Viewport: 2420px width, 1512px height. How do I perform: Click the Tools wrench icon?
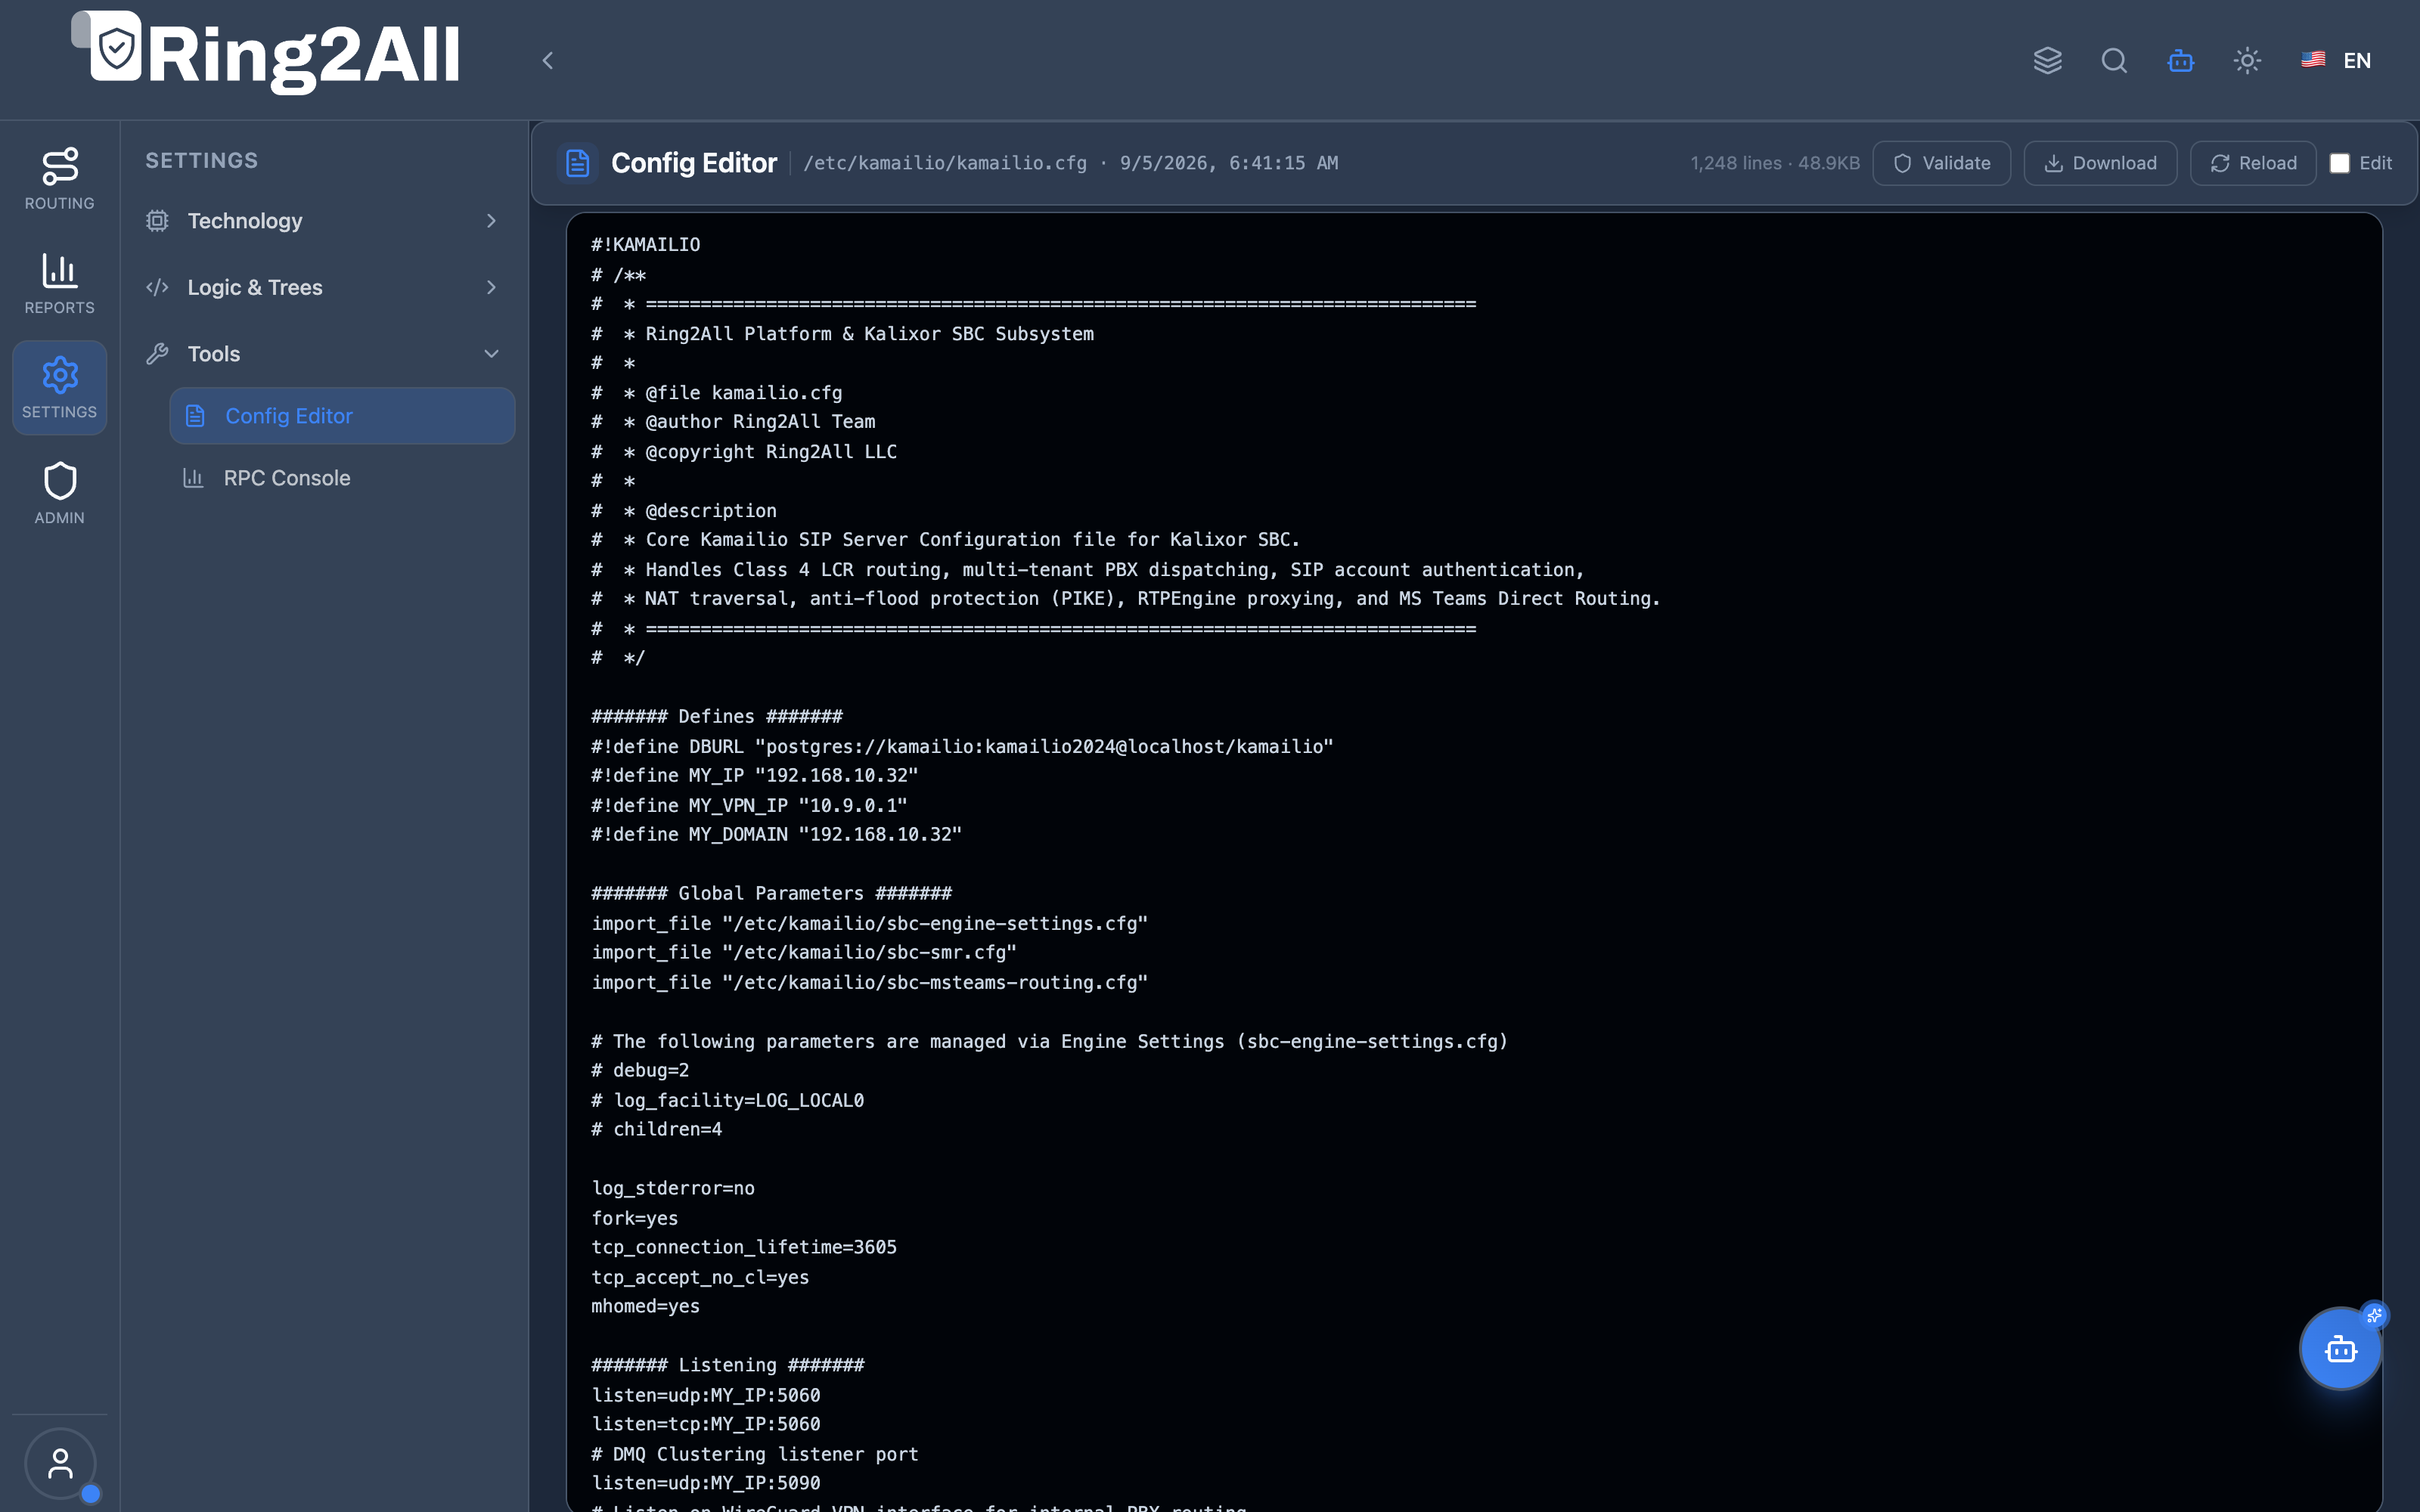pos(157,354)
